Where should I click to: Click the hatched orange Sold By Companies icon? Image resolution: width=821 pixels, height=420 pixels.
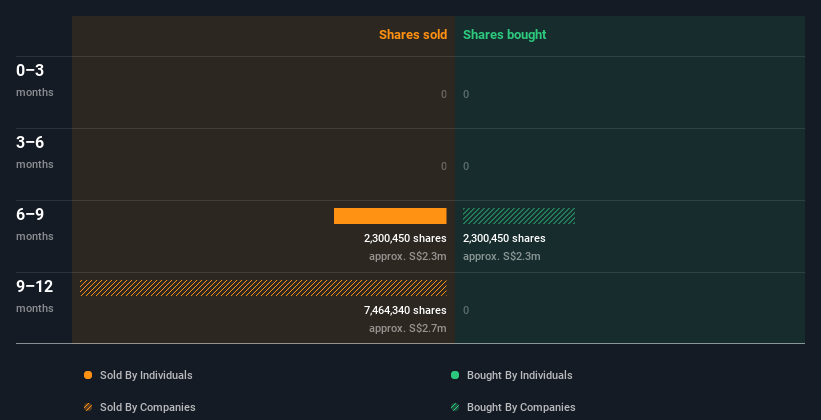(88, 407)
